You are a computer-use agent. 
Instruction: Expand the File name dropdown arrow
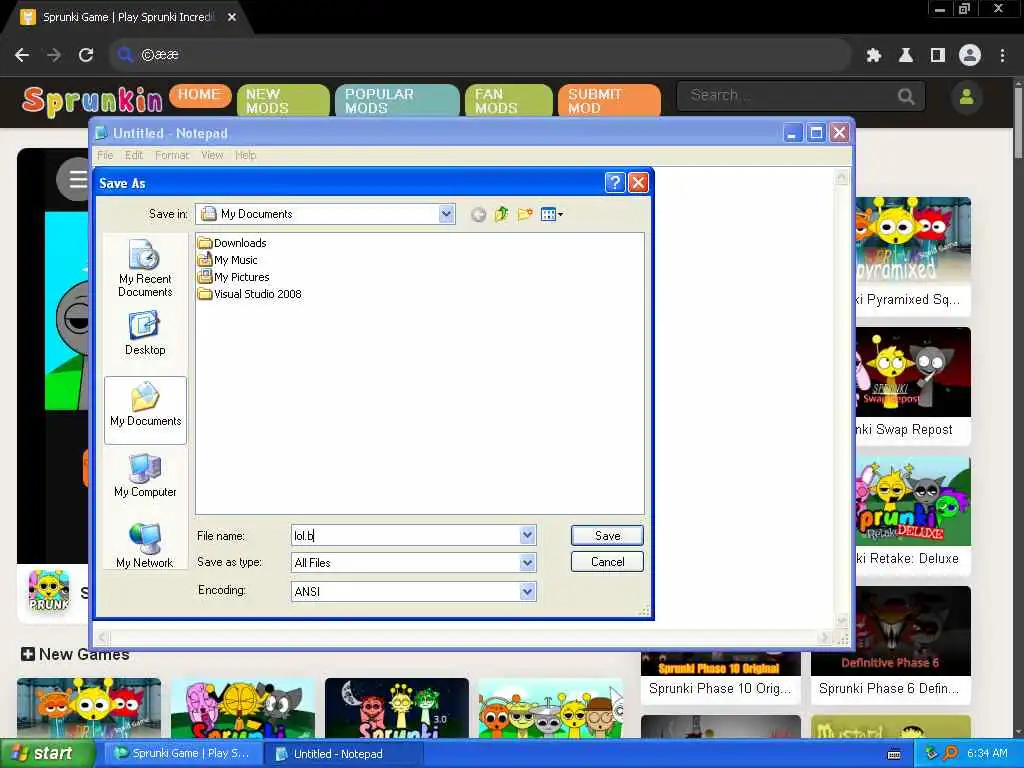pyautogui.click(x=528, y=535)
